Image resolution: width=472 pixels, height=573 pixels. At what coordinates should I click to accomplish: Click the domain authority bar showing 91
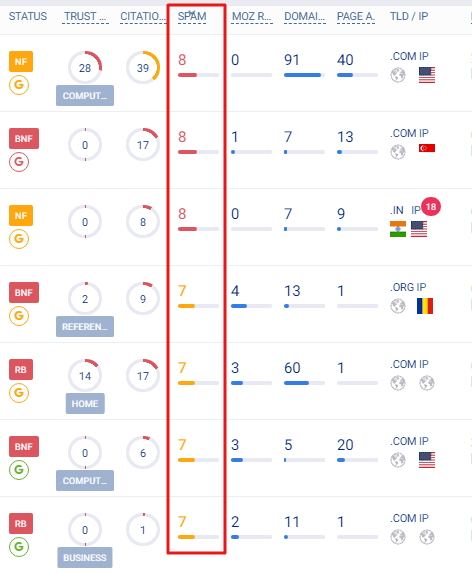coord(304,75)
